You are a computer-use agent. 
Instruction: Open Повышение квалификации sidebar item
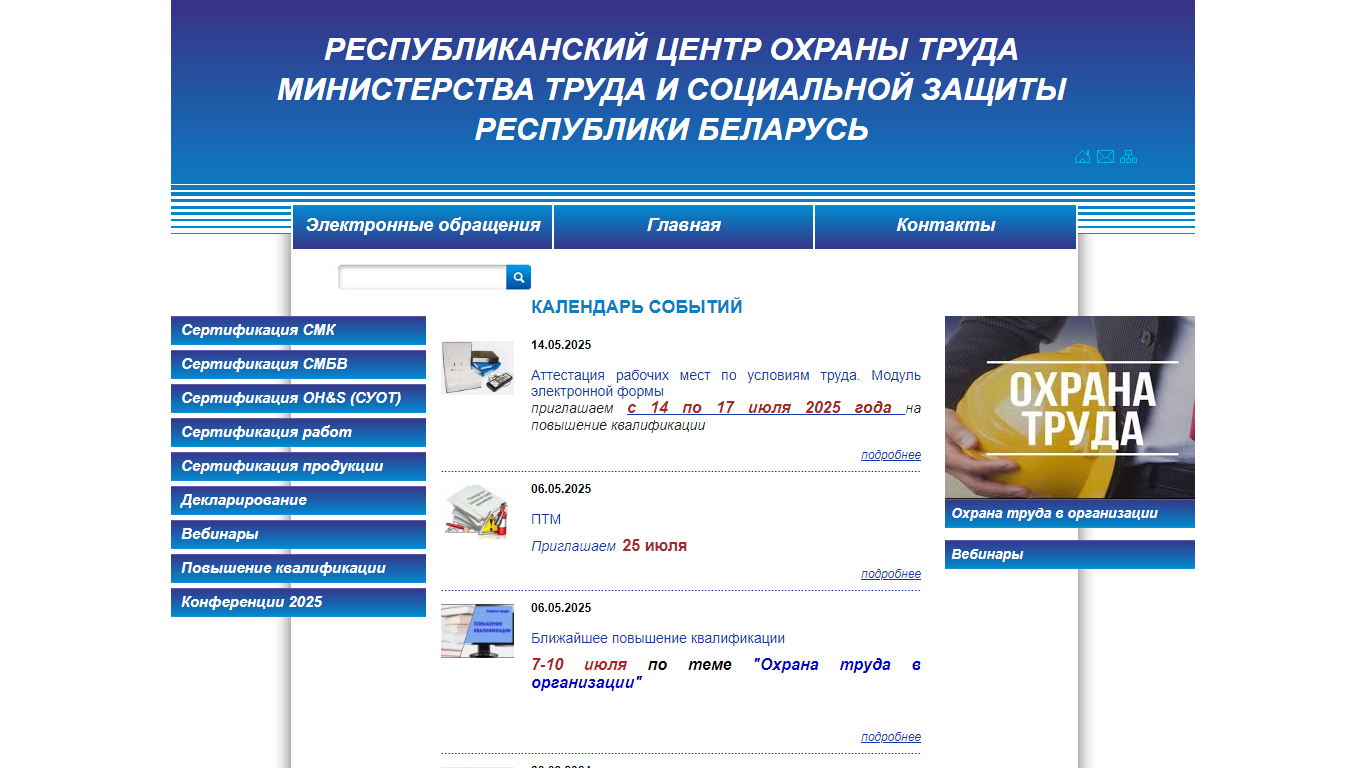pyautogui.click(x=298, y=569)
